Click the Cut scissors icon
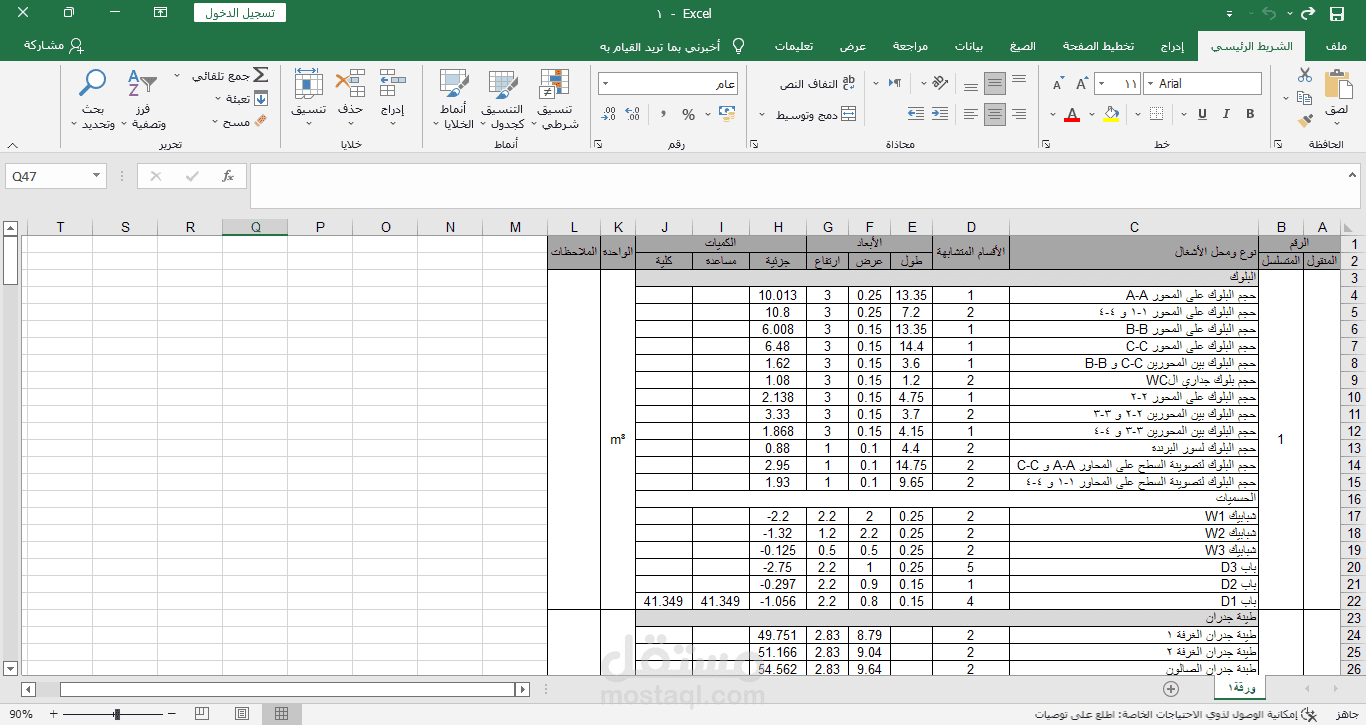Viewport: 1366px width, 725px height. [x=1304, y=75]
